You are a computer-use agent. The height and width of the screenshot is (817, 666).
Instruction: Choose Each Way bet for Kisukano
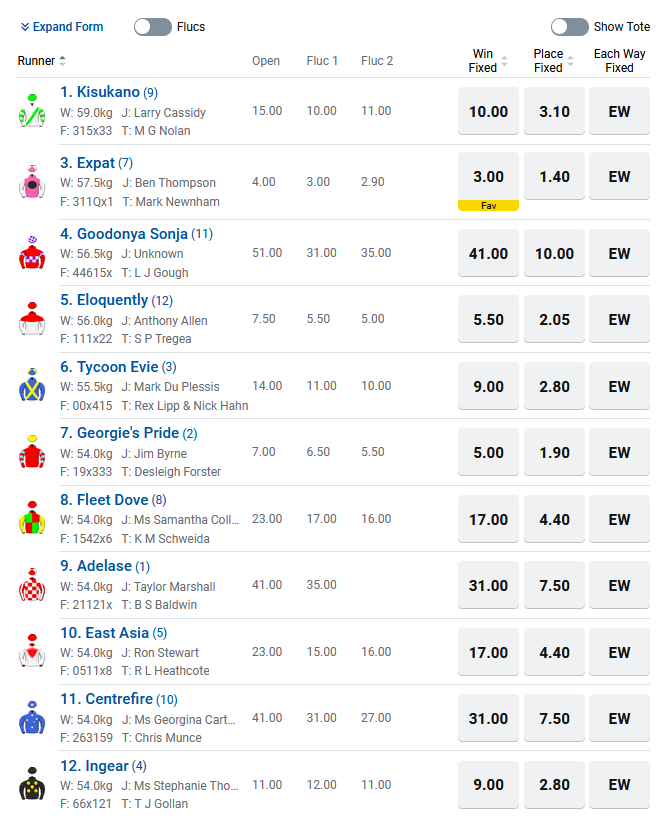619,111
